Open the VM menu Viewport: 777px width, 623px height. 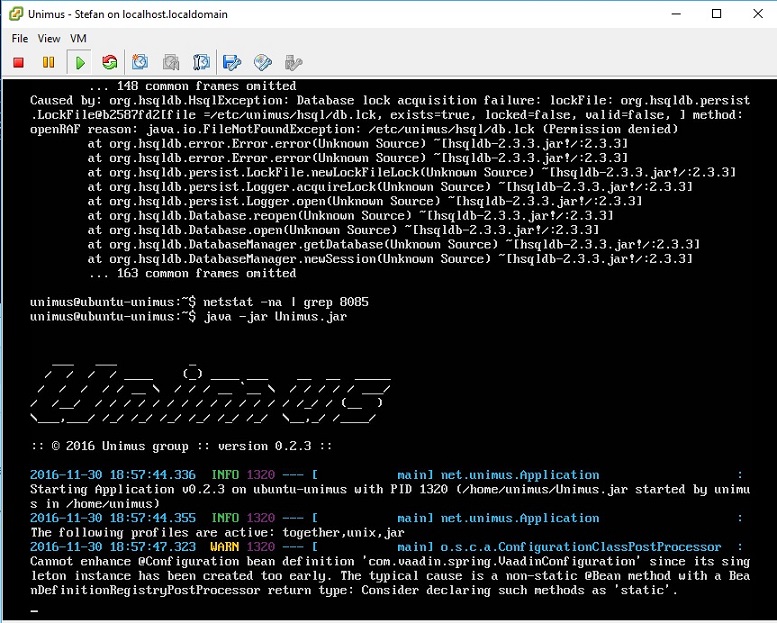coord(78,38)
